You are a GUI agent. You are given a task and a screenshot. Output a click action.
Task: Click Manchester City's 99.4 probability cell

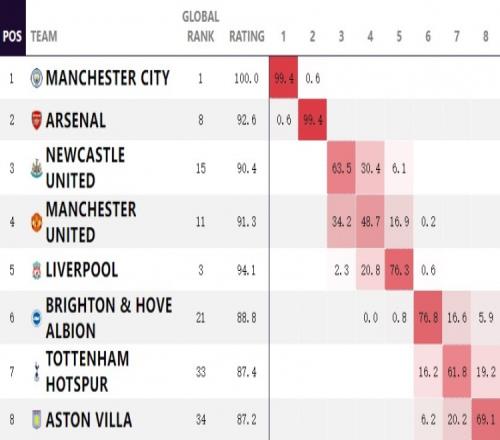[284, 77]
